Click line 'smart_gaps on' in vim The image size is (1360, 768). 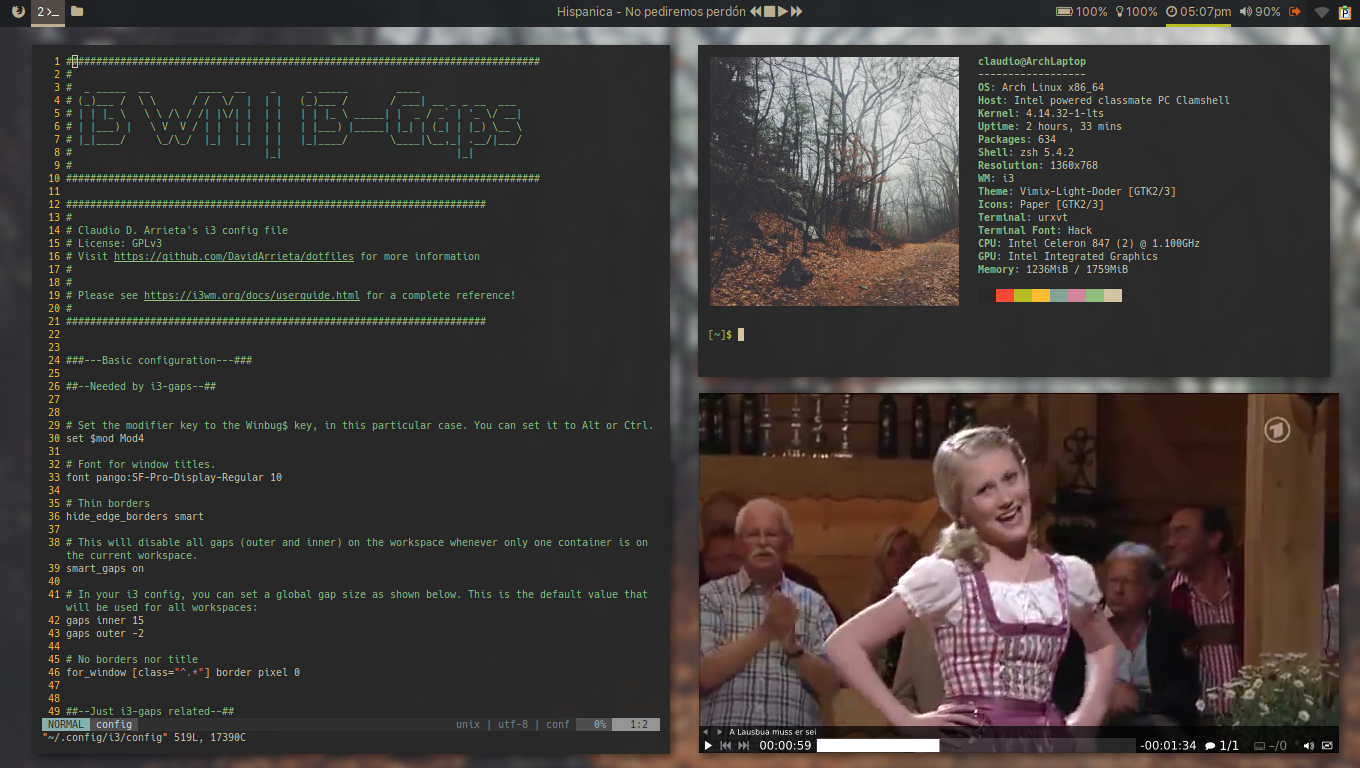(x=105, y=568)
